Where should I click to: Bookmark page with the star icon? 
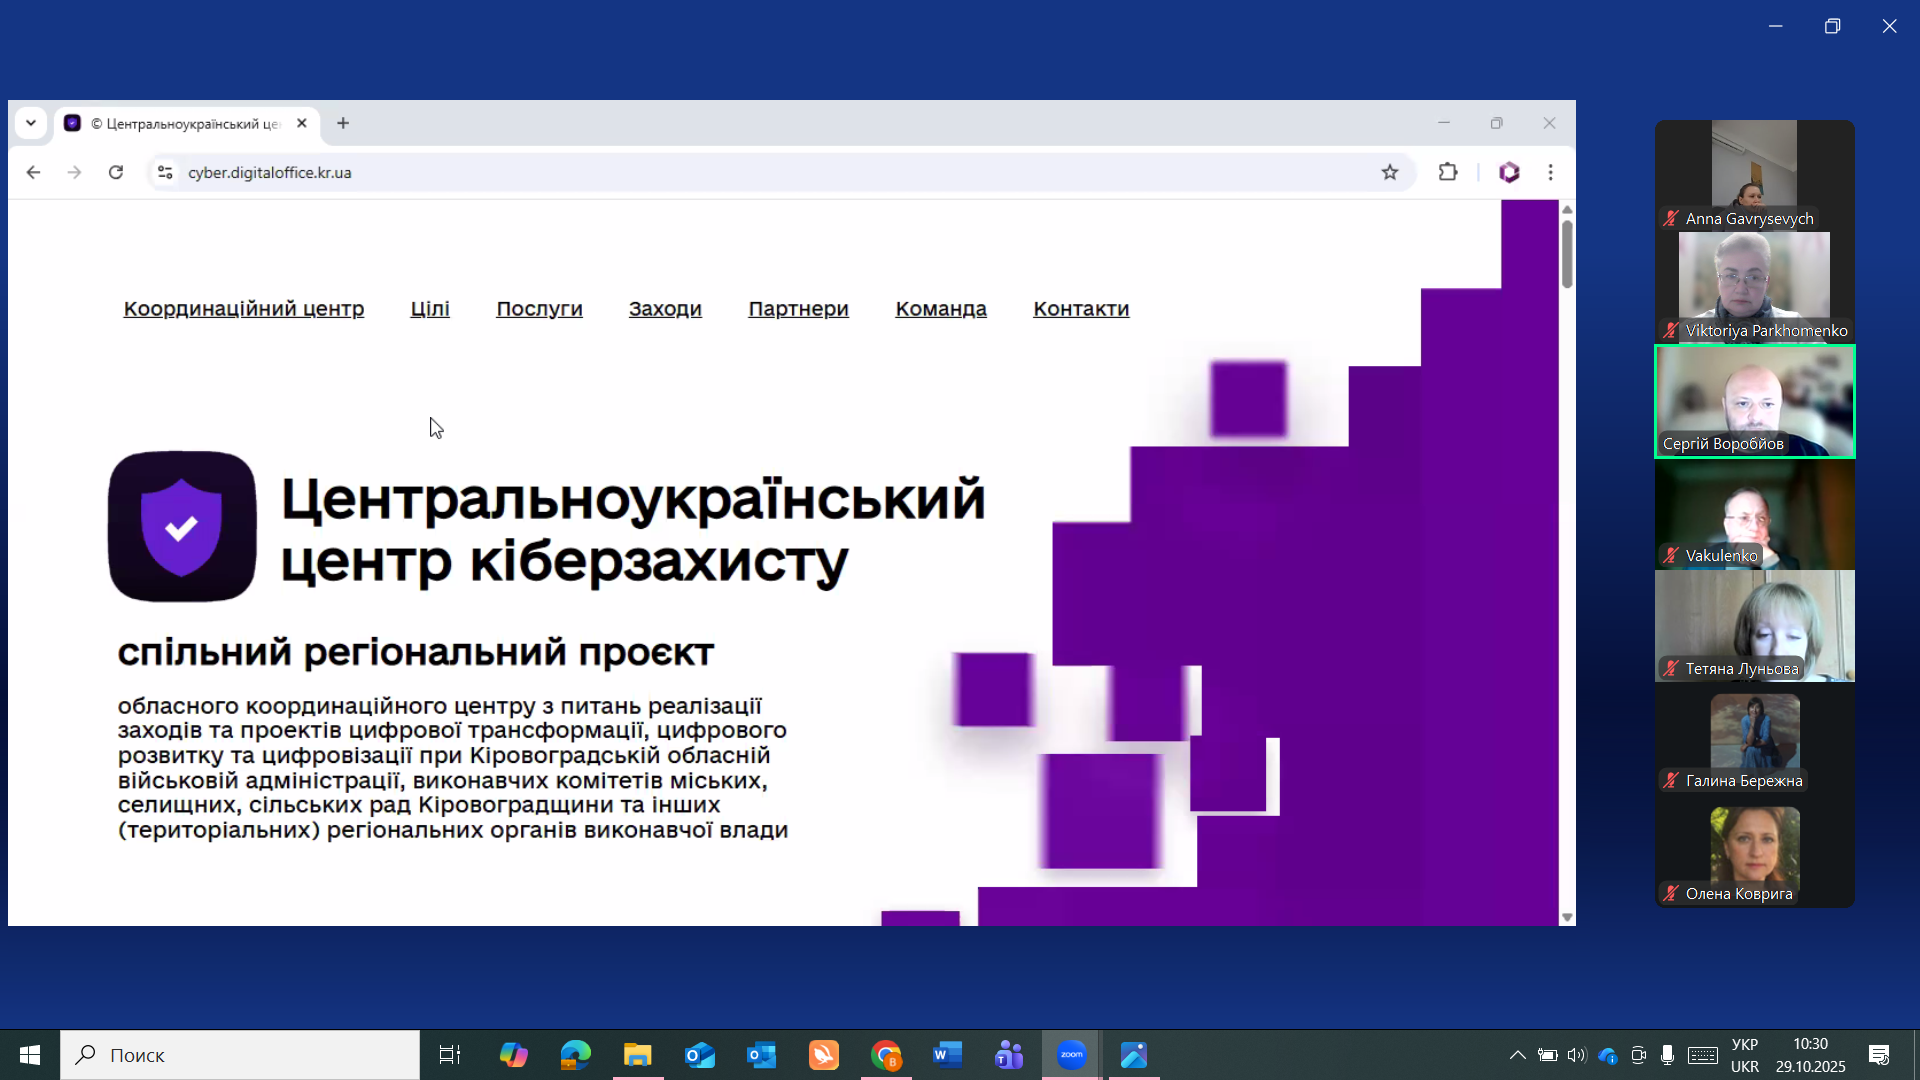pyautogui.click(x=1390, y=172)
